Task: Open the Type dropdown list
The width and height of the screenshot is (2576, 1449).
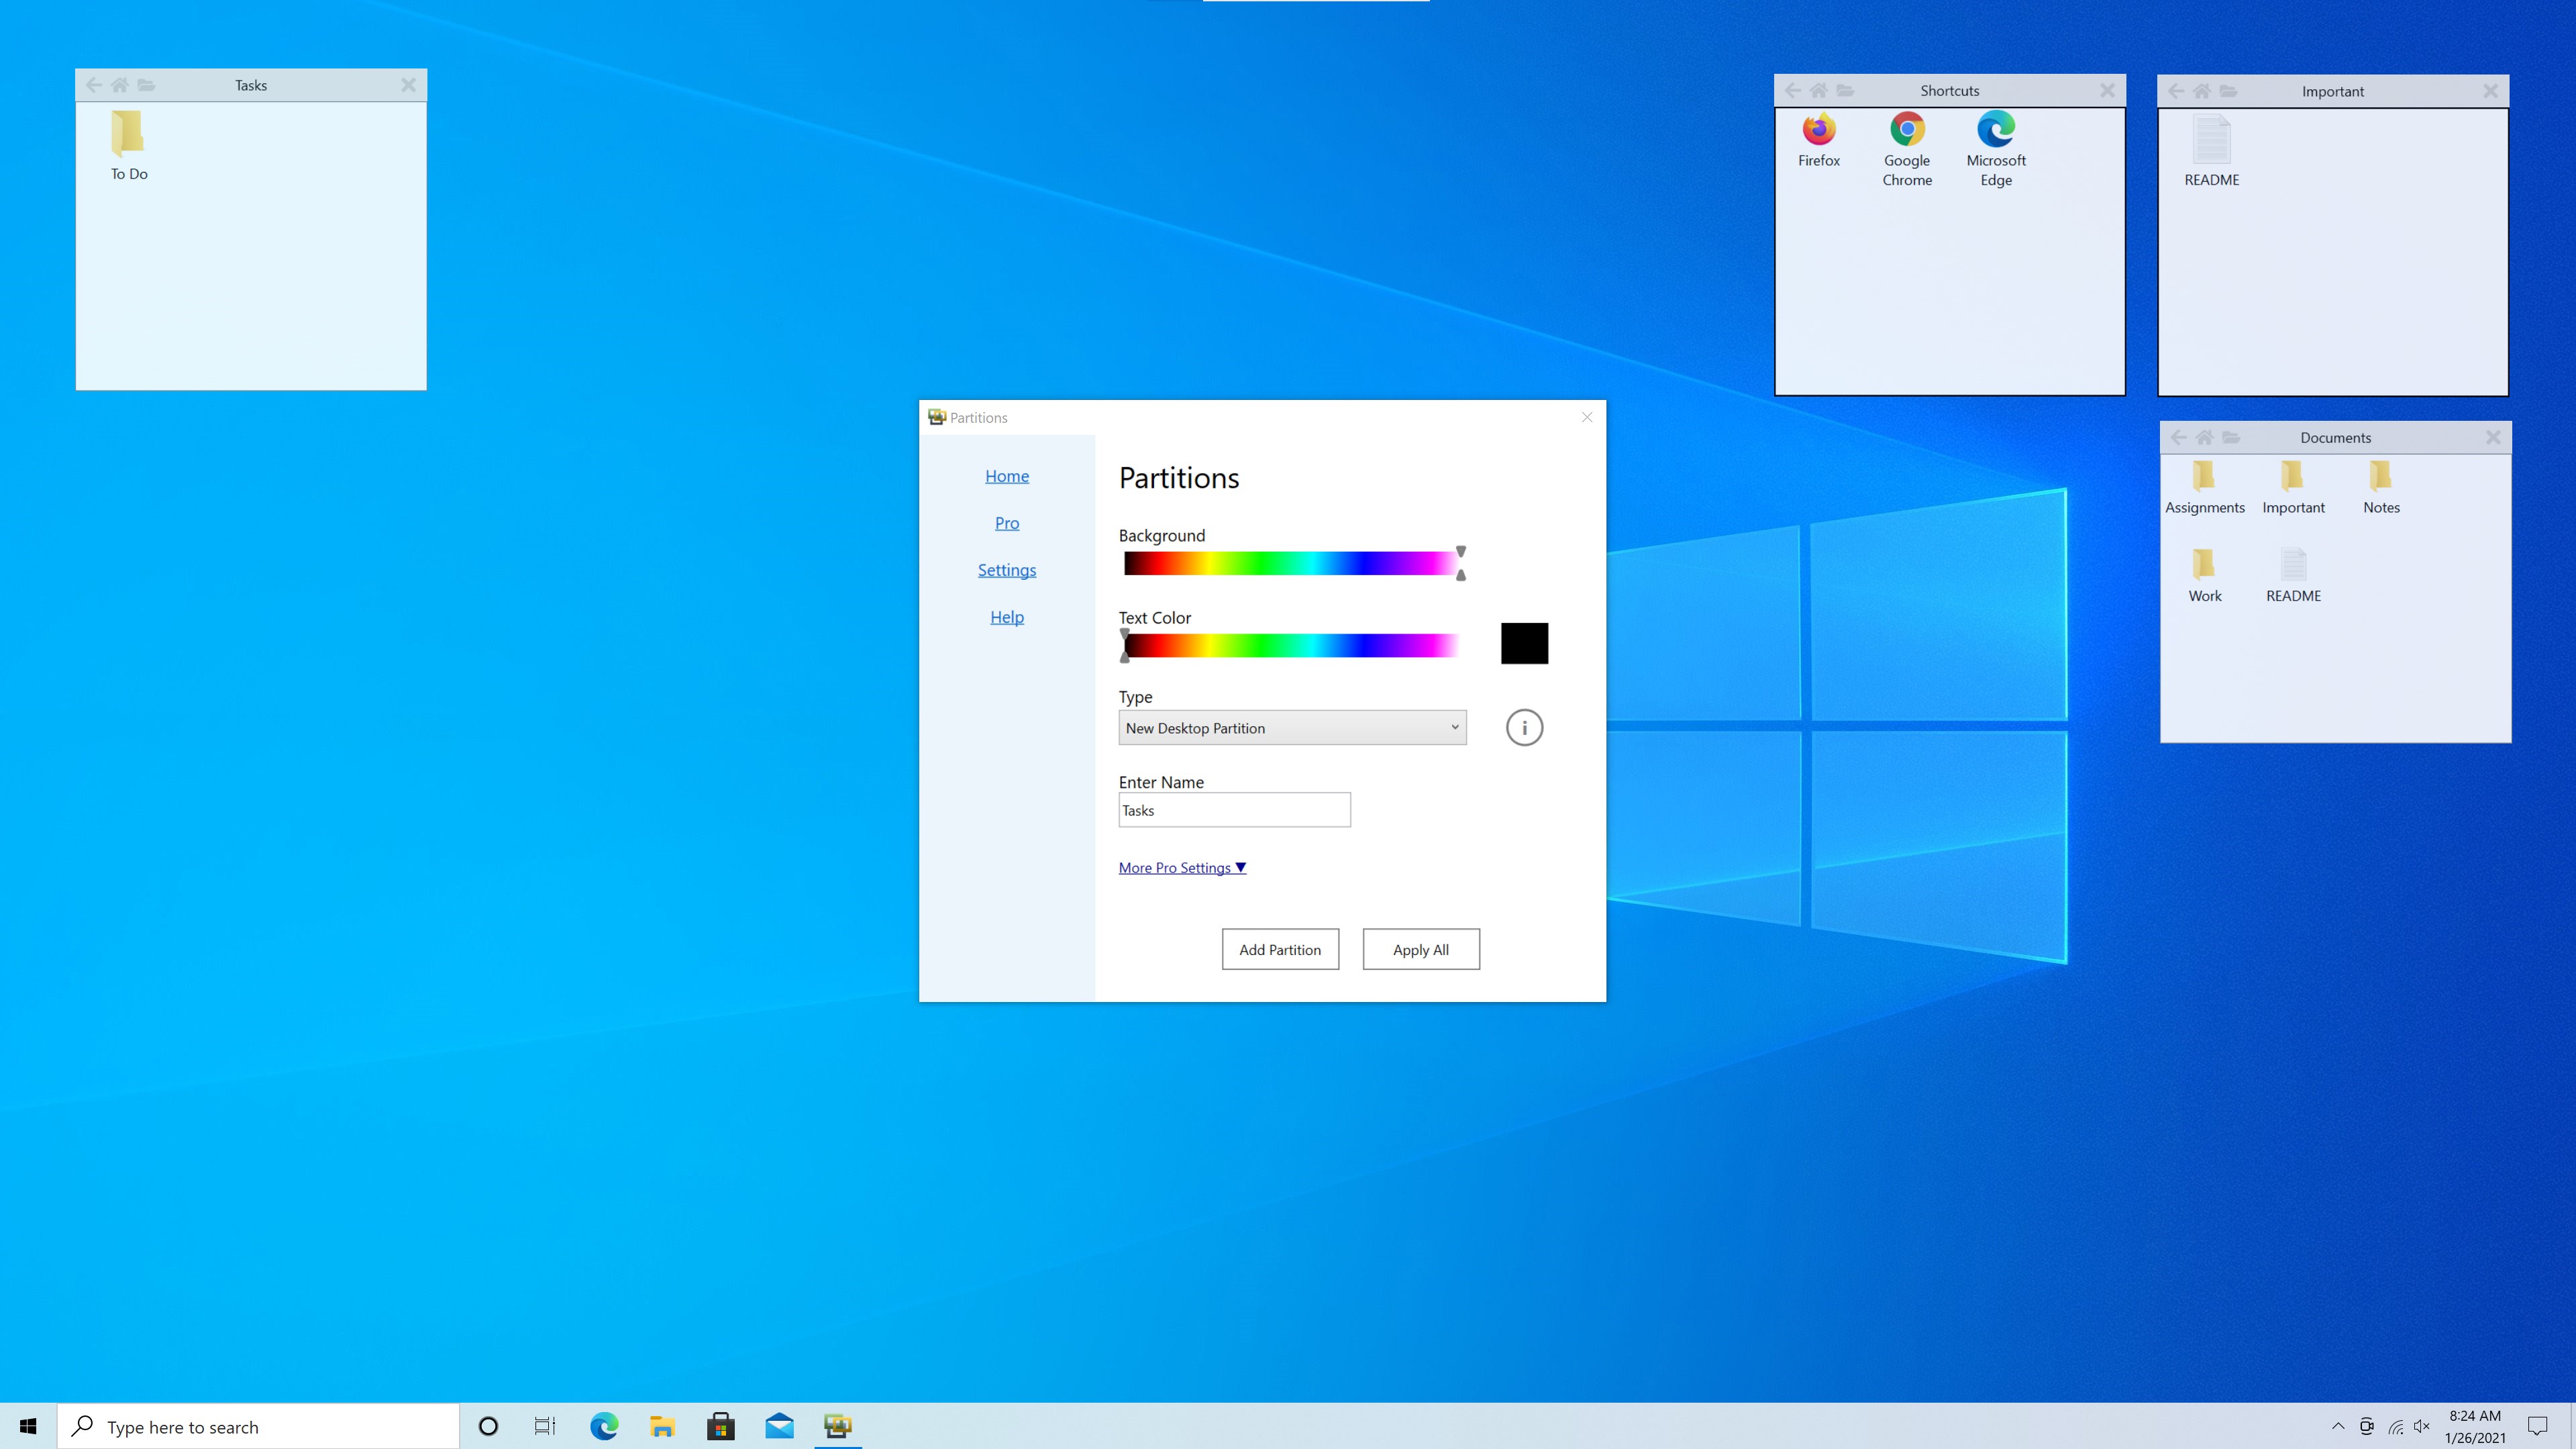Action: point(1292,728)
